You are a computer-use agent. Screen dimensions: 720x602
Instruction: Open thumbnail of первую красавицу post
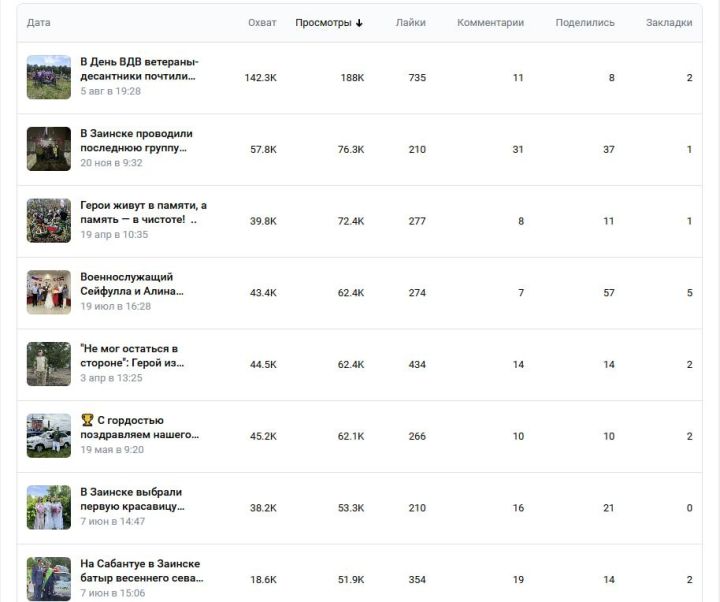click(49, 507)
